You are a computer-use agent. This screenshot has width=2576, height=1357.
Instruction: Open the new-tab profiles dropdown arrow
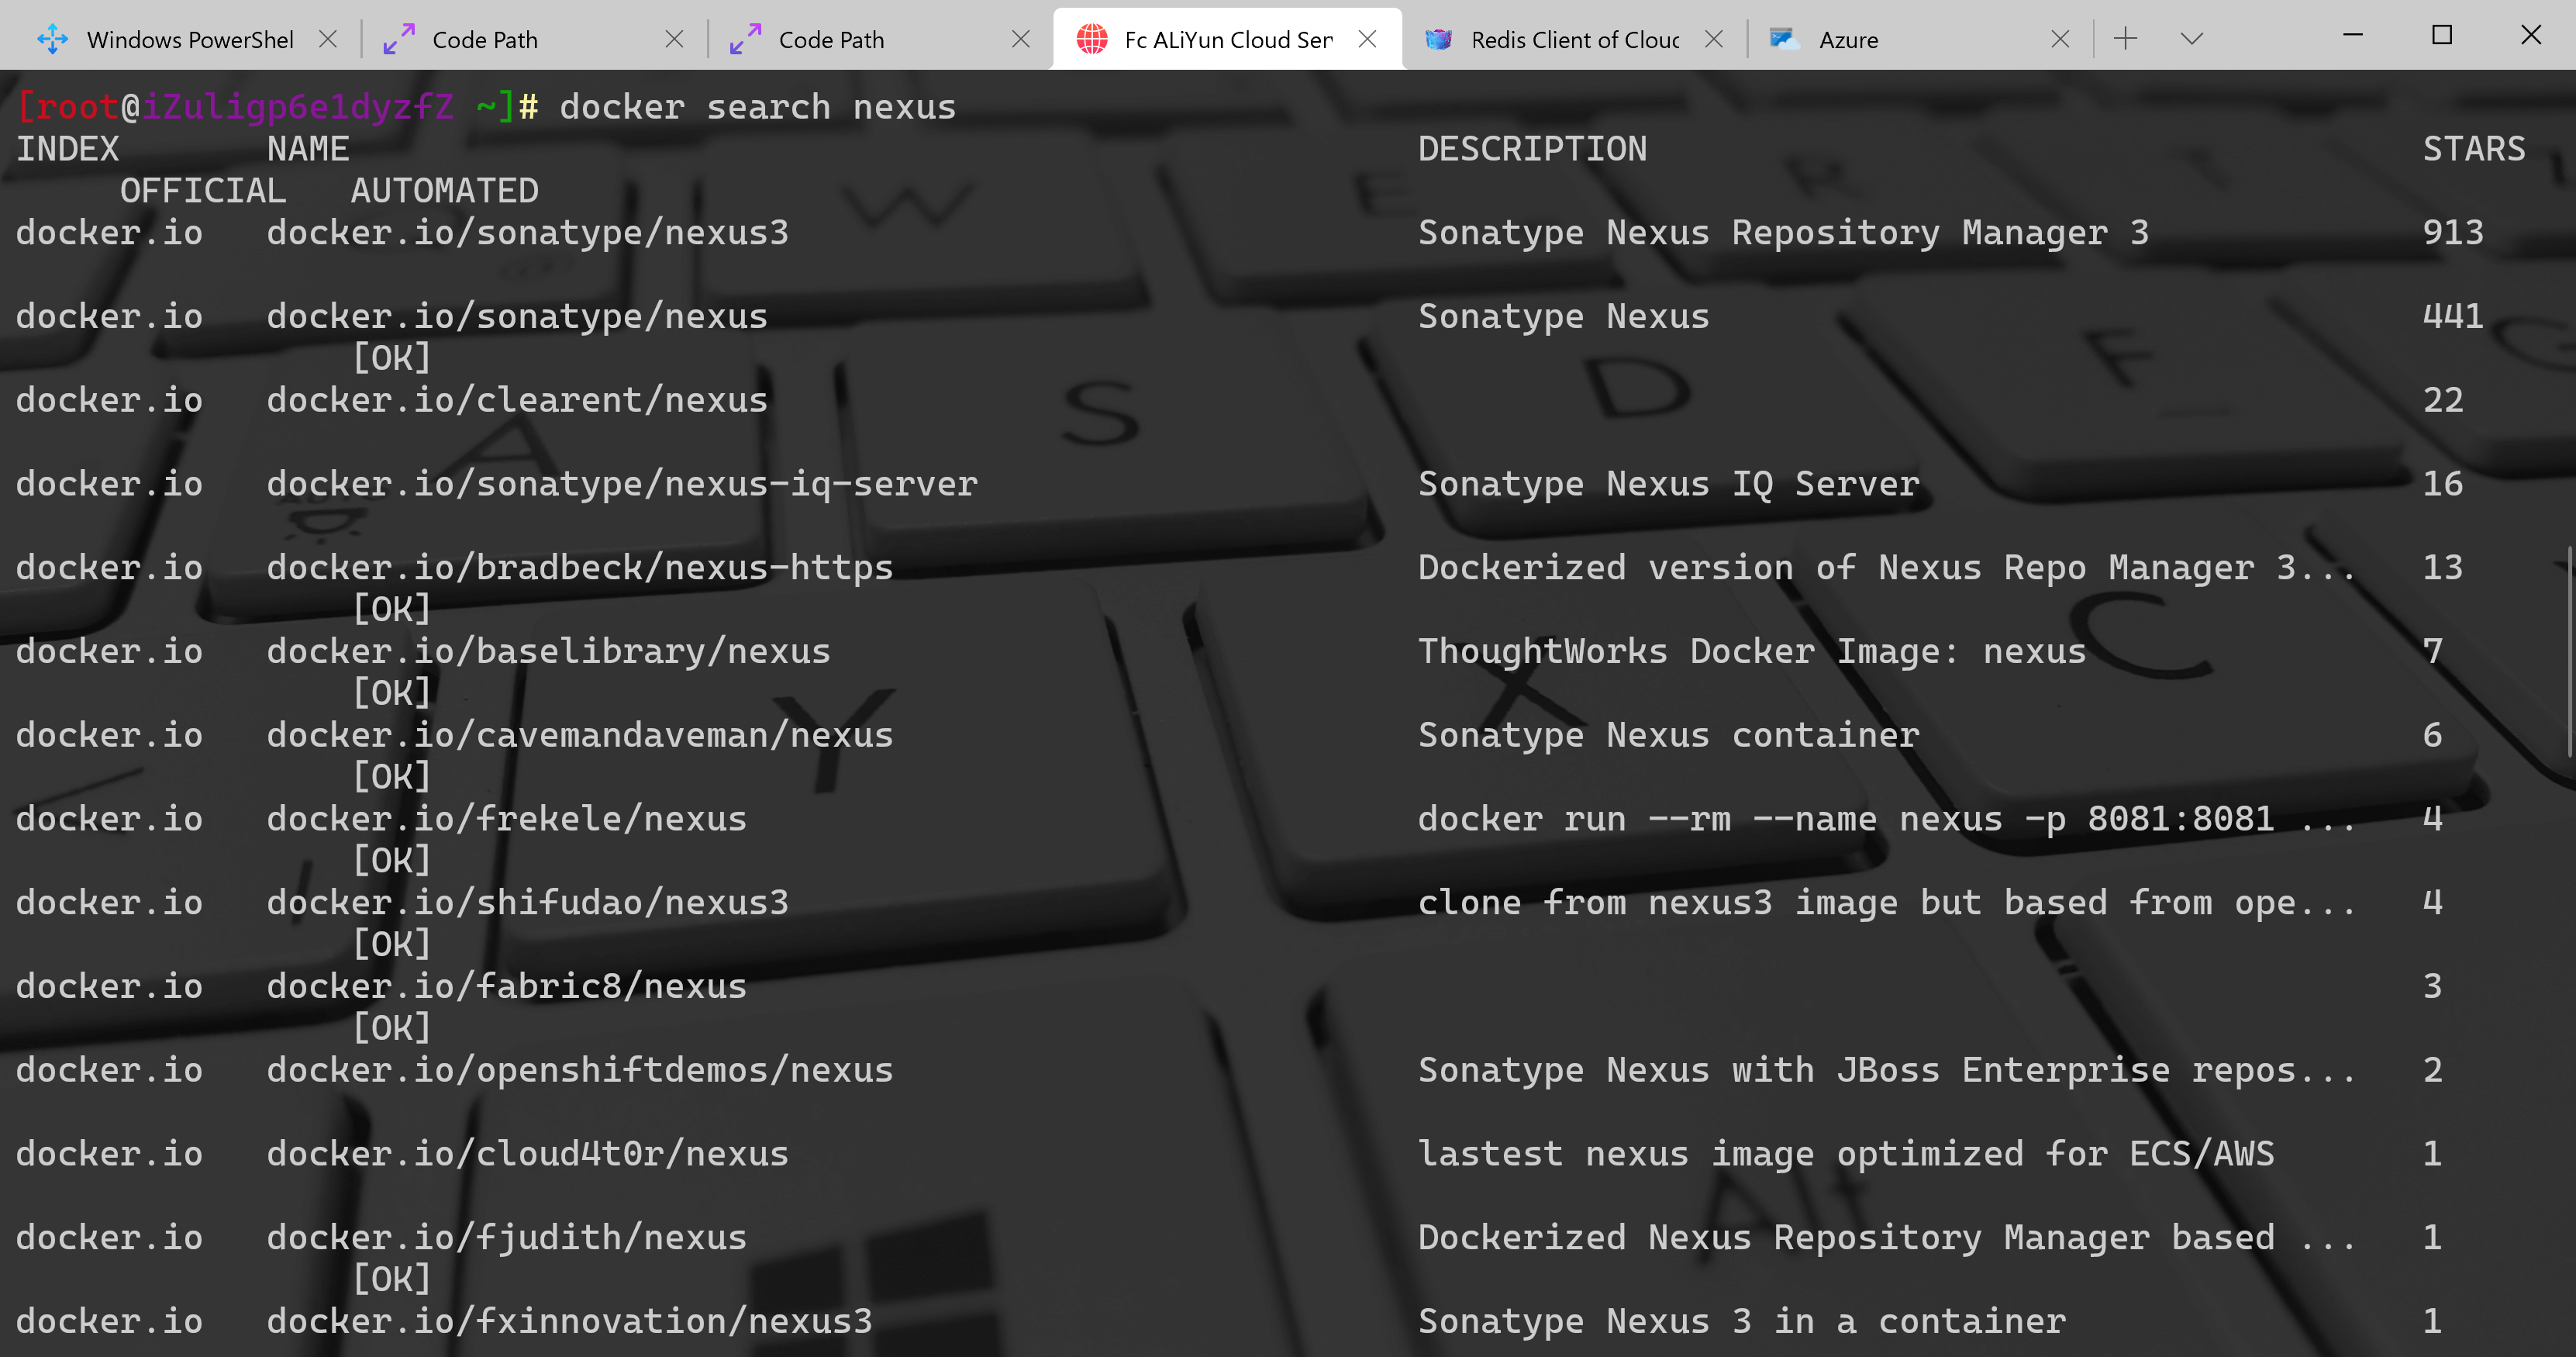pos(2191,39)
